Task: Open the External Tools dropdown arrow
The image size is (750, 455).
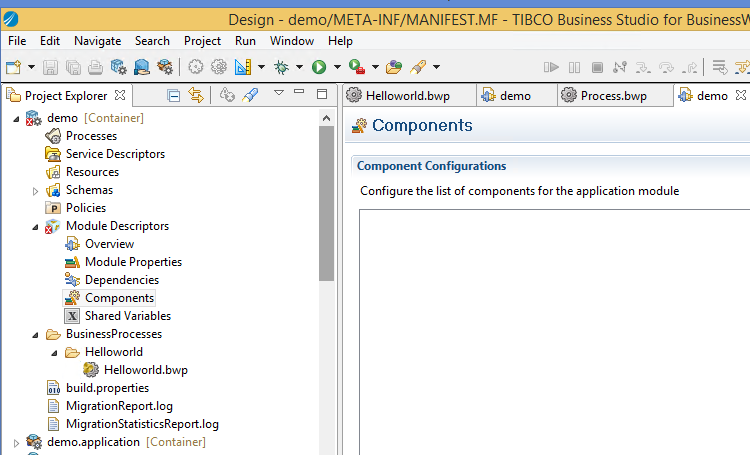Action: pos(375,67)
